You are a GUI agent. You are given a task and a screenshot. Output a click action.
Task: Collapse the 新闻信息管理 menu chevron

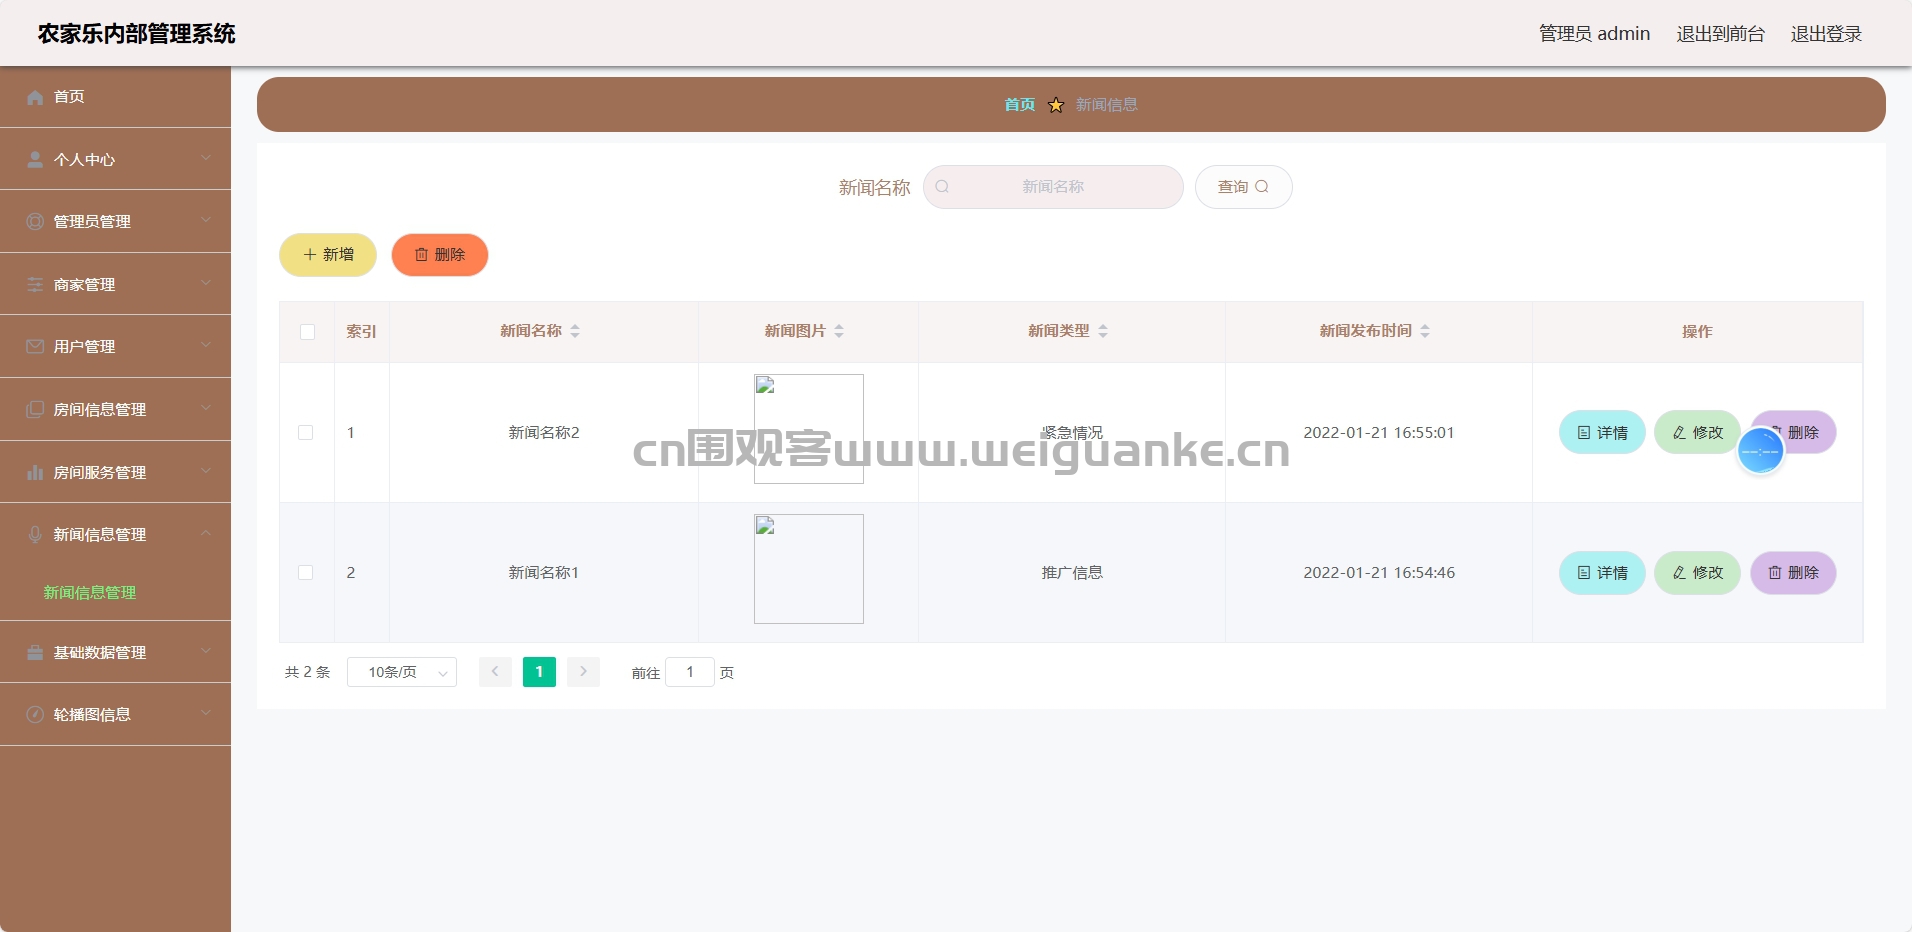pyautogui.click(x=205, y=534)
